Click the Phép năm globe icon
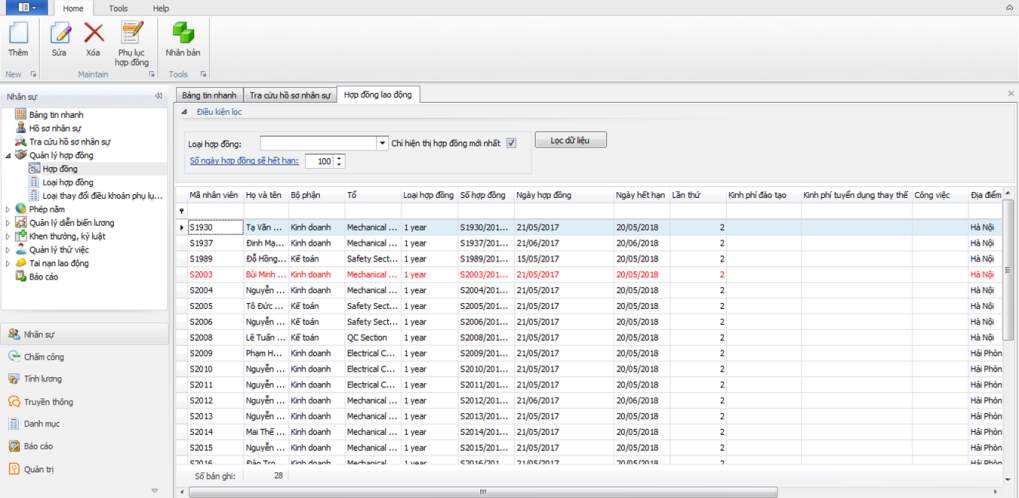Viewport: 1019px width, 498px height. click(x=21, y=209)
